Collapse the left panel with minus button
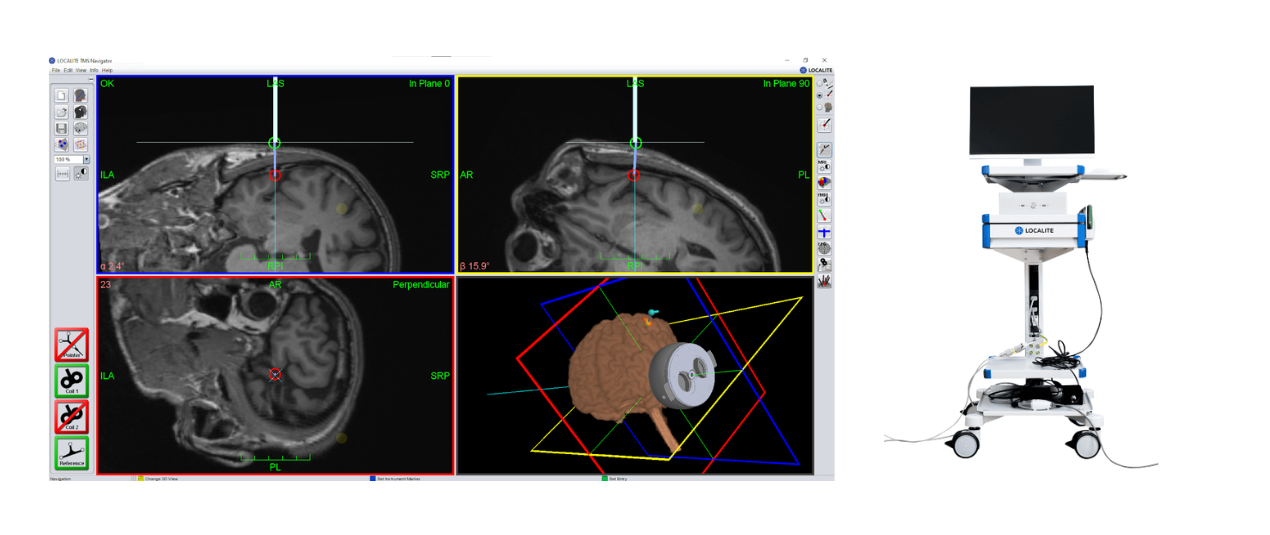The width and height of the screenshot is (1270, 535). (x=91, y=79)
